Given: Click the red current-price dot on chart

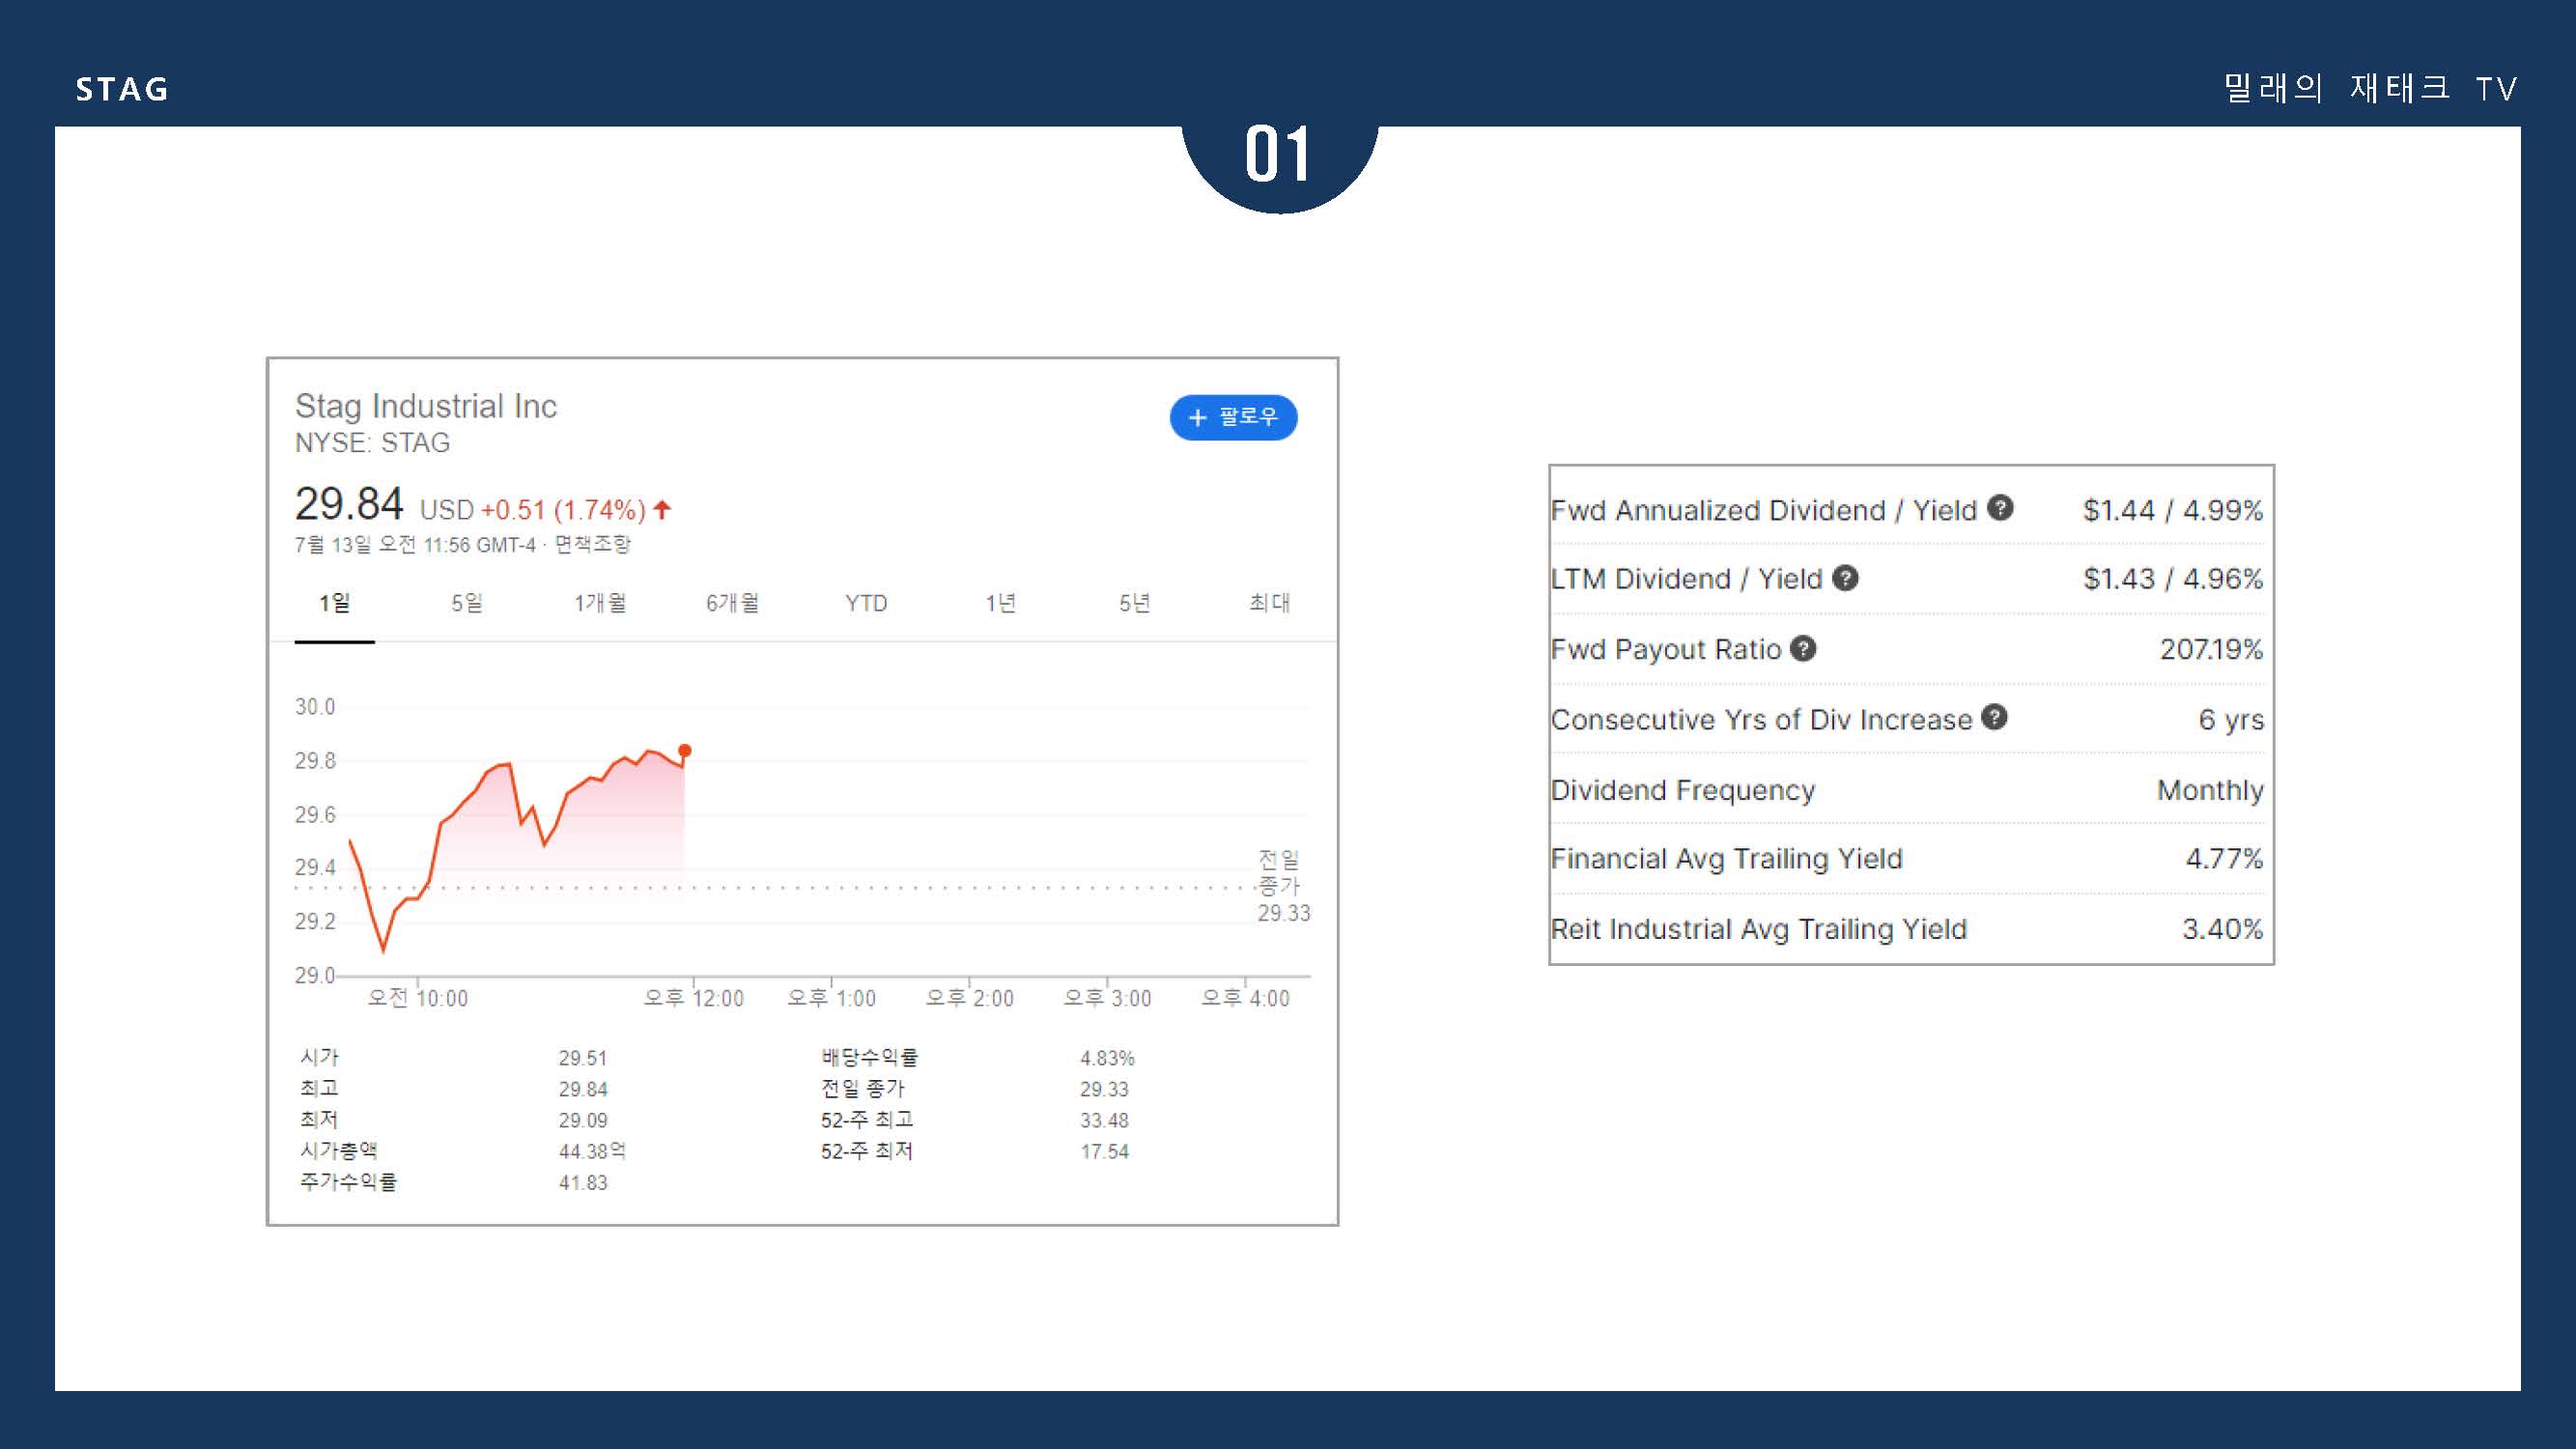Looking at the screenshot, I should click(x=685, y=750).
